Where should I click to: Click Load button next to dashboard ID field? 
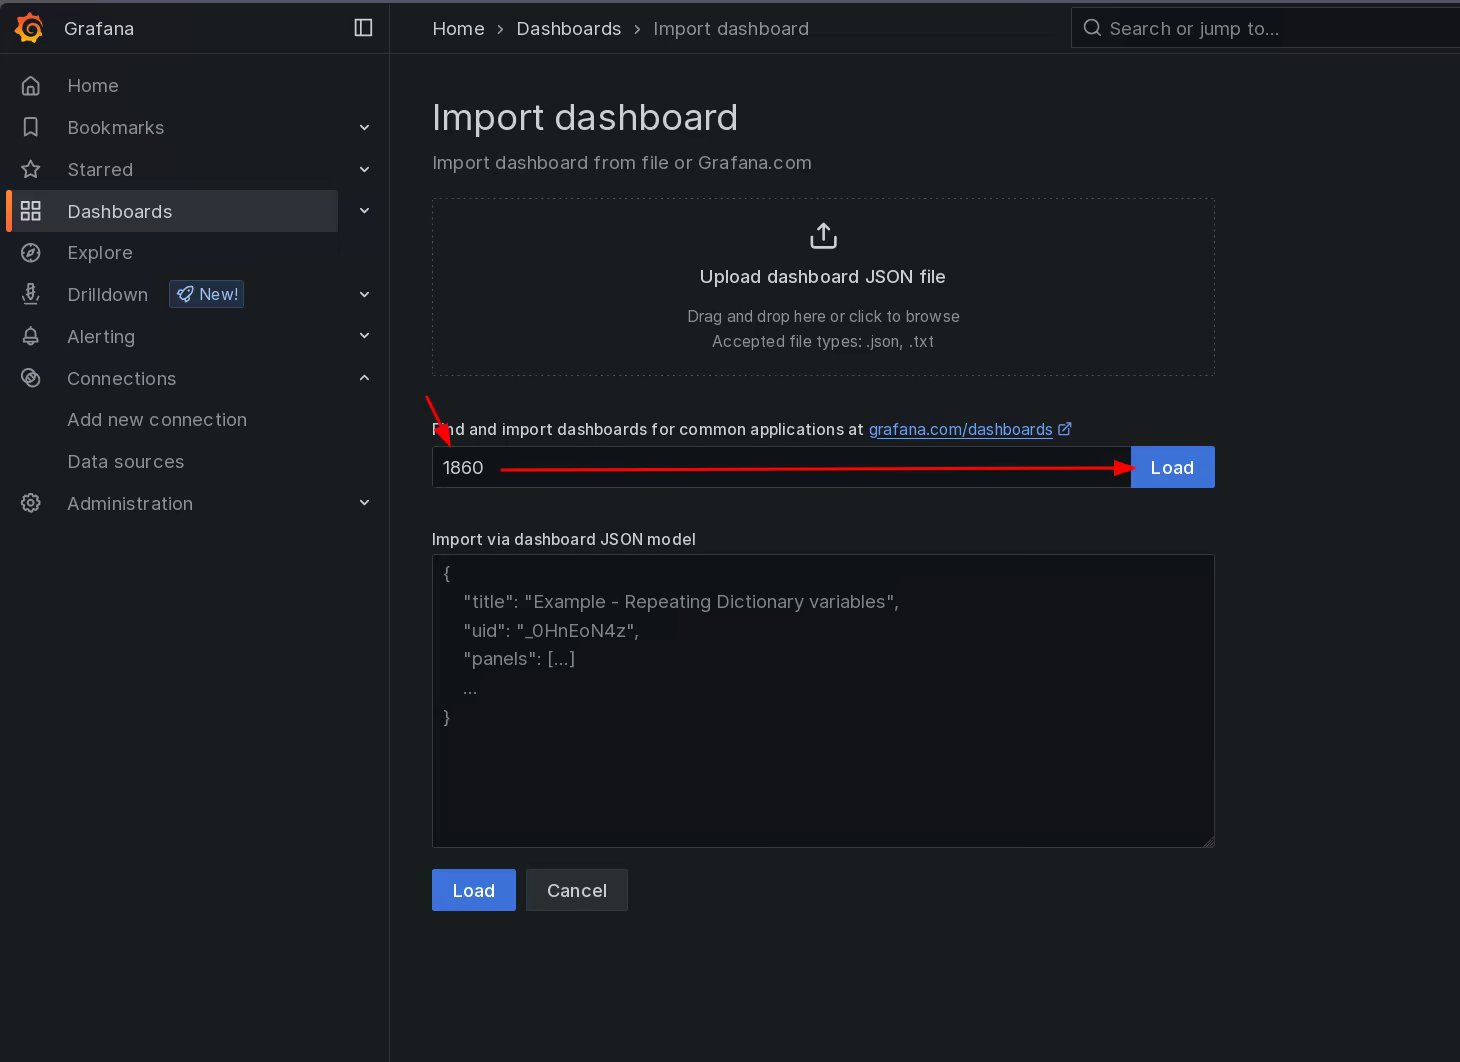tap(1172, 468)
